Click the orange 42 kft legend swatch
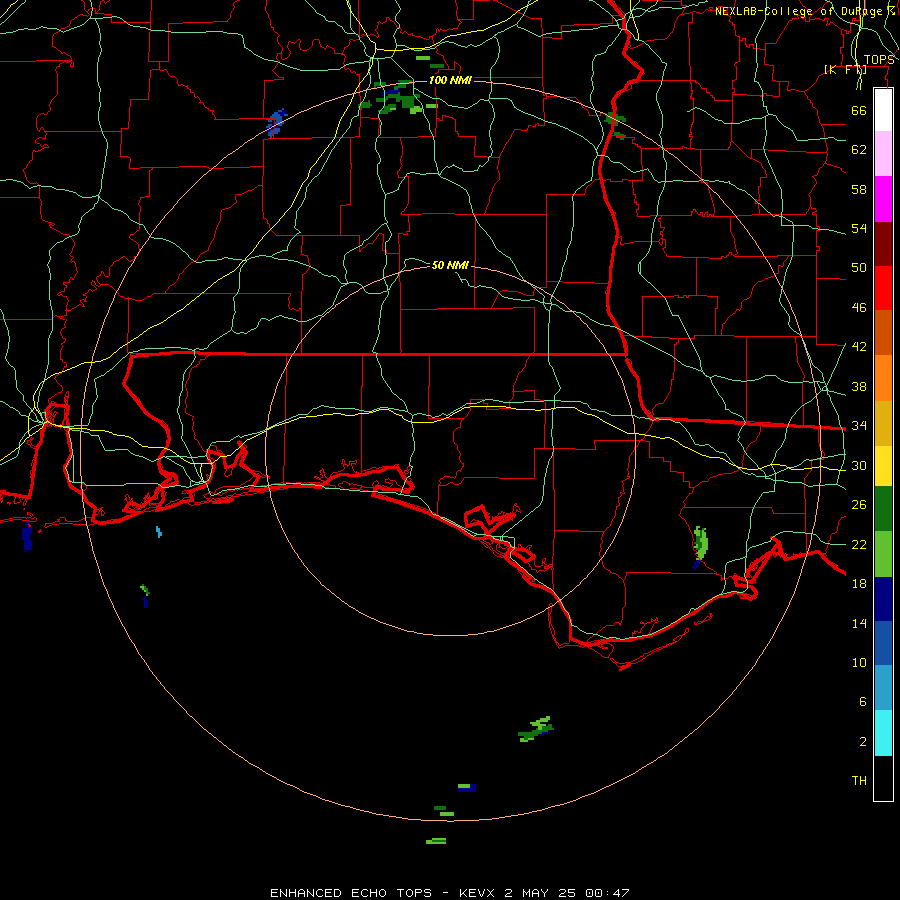The width and height of the screenshot is (900, 900). pos(883,378)
